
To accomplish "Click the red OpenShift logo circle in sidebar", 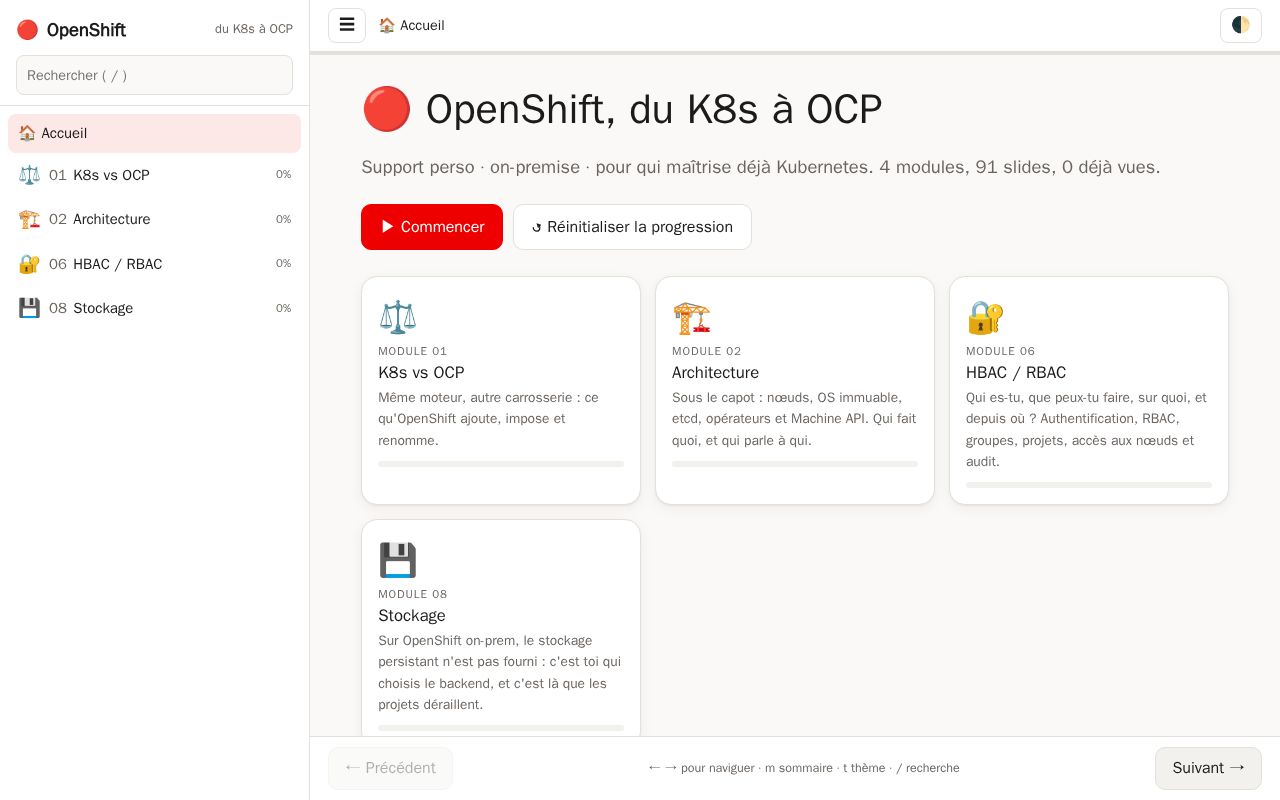I will click(27, 30).
